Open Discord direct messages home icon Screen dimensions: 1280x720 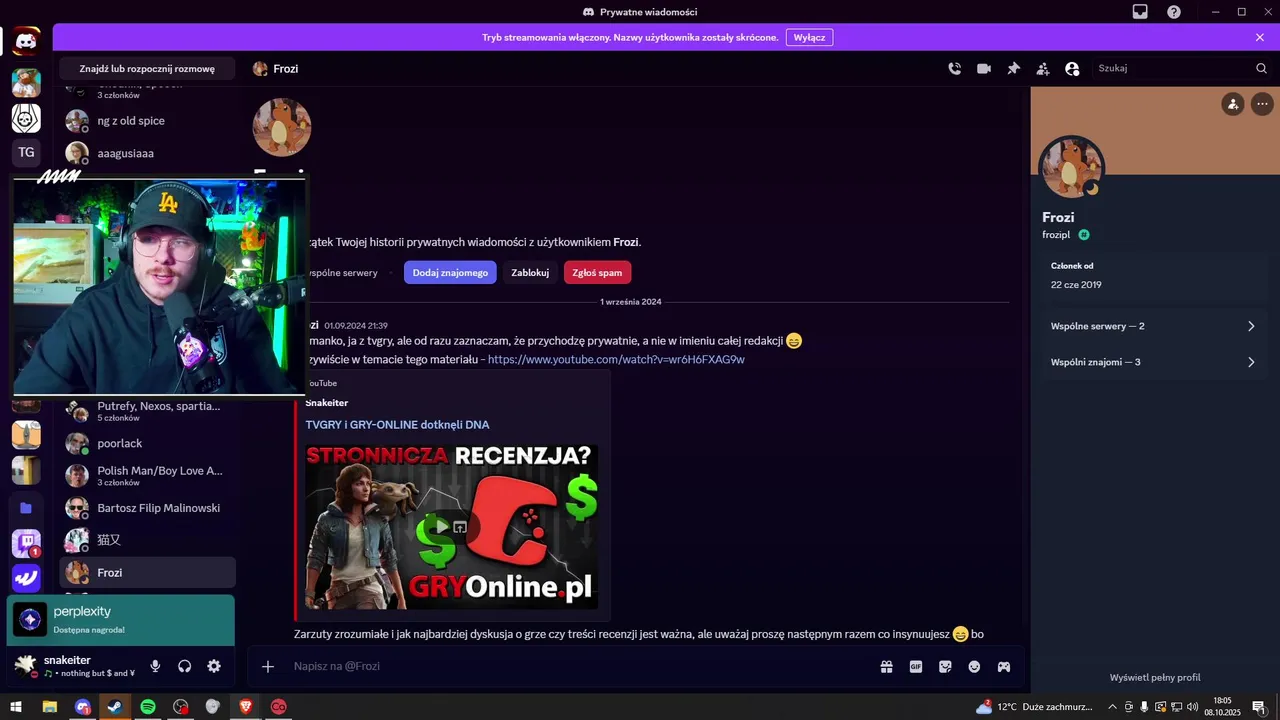(26, 41)
